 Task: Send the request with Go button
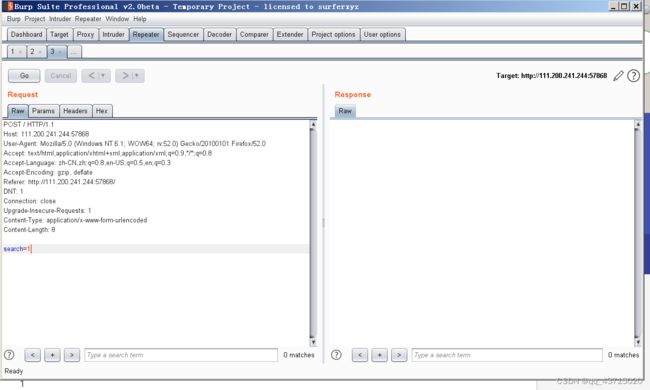(24, 75)
